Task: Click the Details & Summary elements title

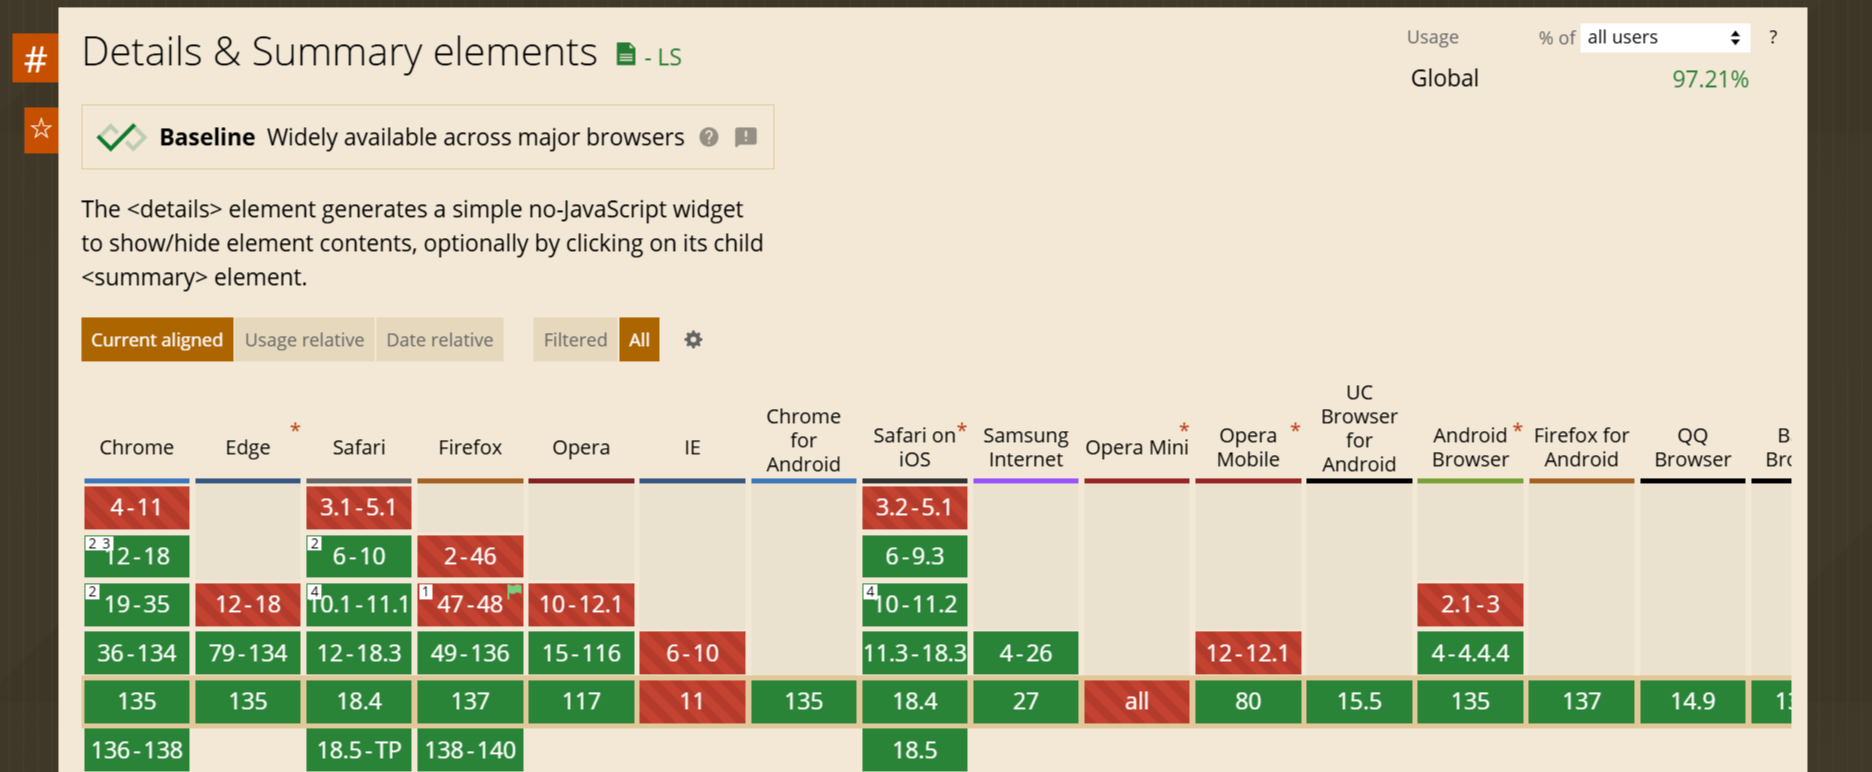Action: click(x=339, y=52)
